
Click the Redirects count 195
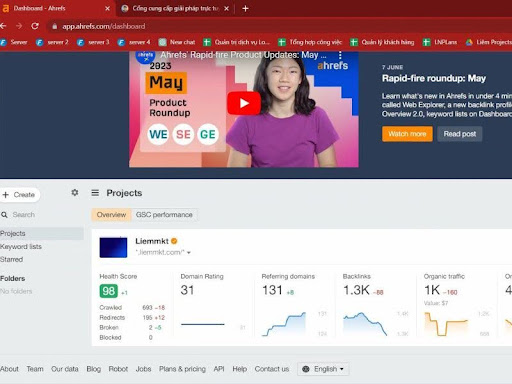click(147, 317)
